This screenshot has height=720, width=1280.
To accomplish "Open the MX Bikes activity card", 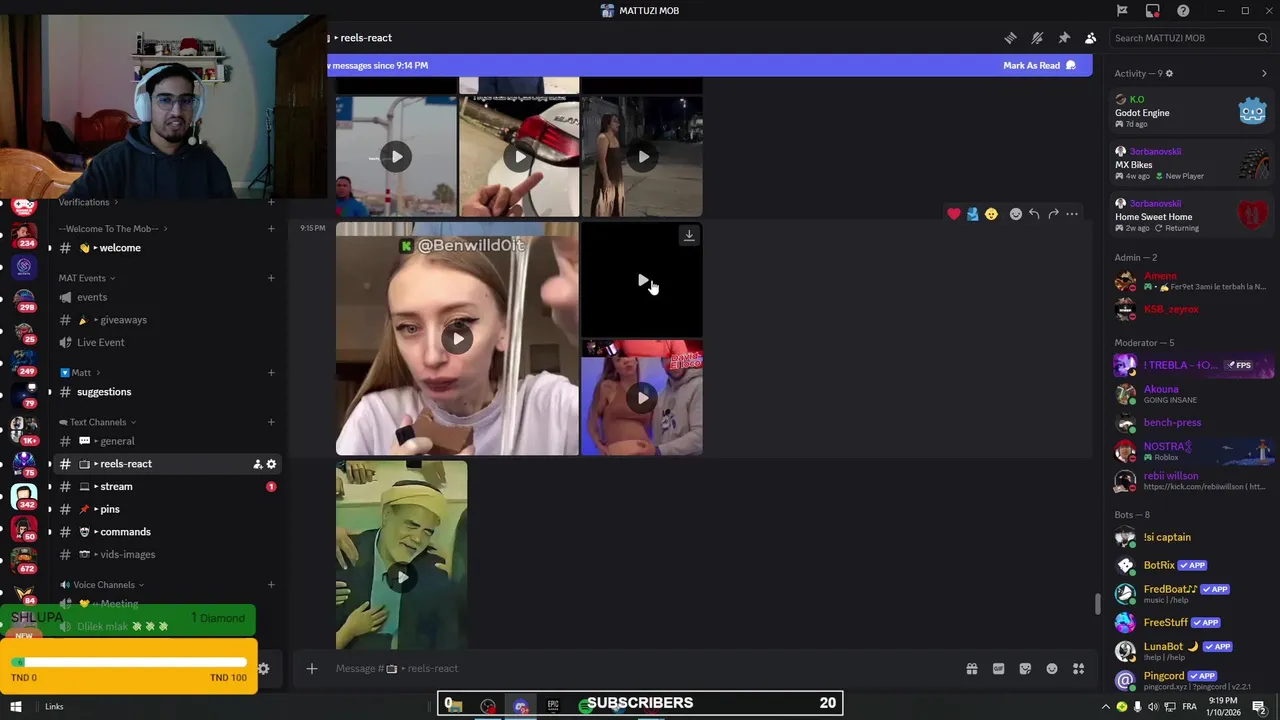I will click(1192, 164).
